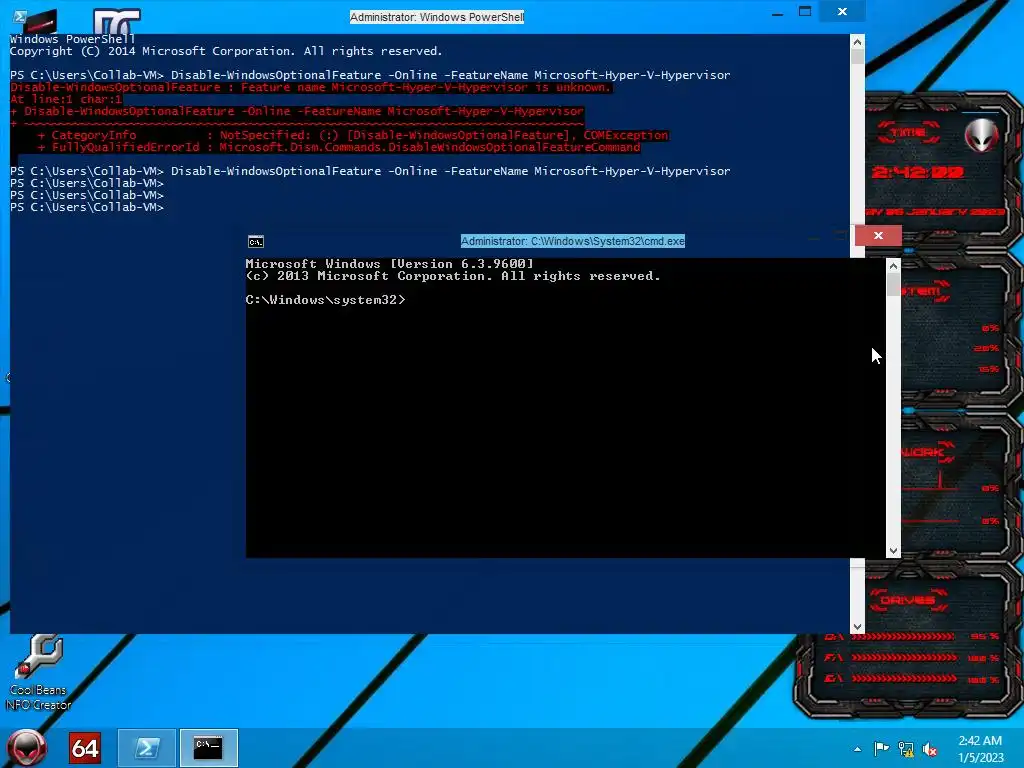Click the 'Administrator: Windows PowerShell' title text
This screenshot has height=768, width=1024.
437,17
